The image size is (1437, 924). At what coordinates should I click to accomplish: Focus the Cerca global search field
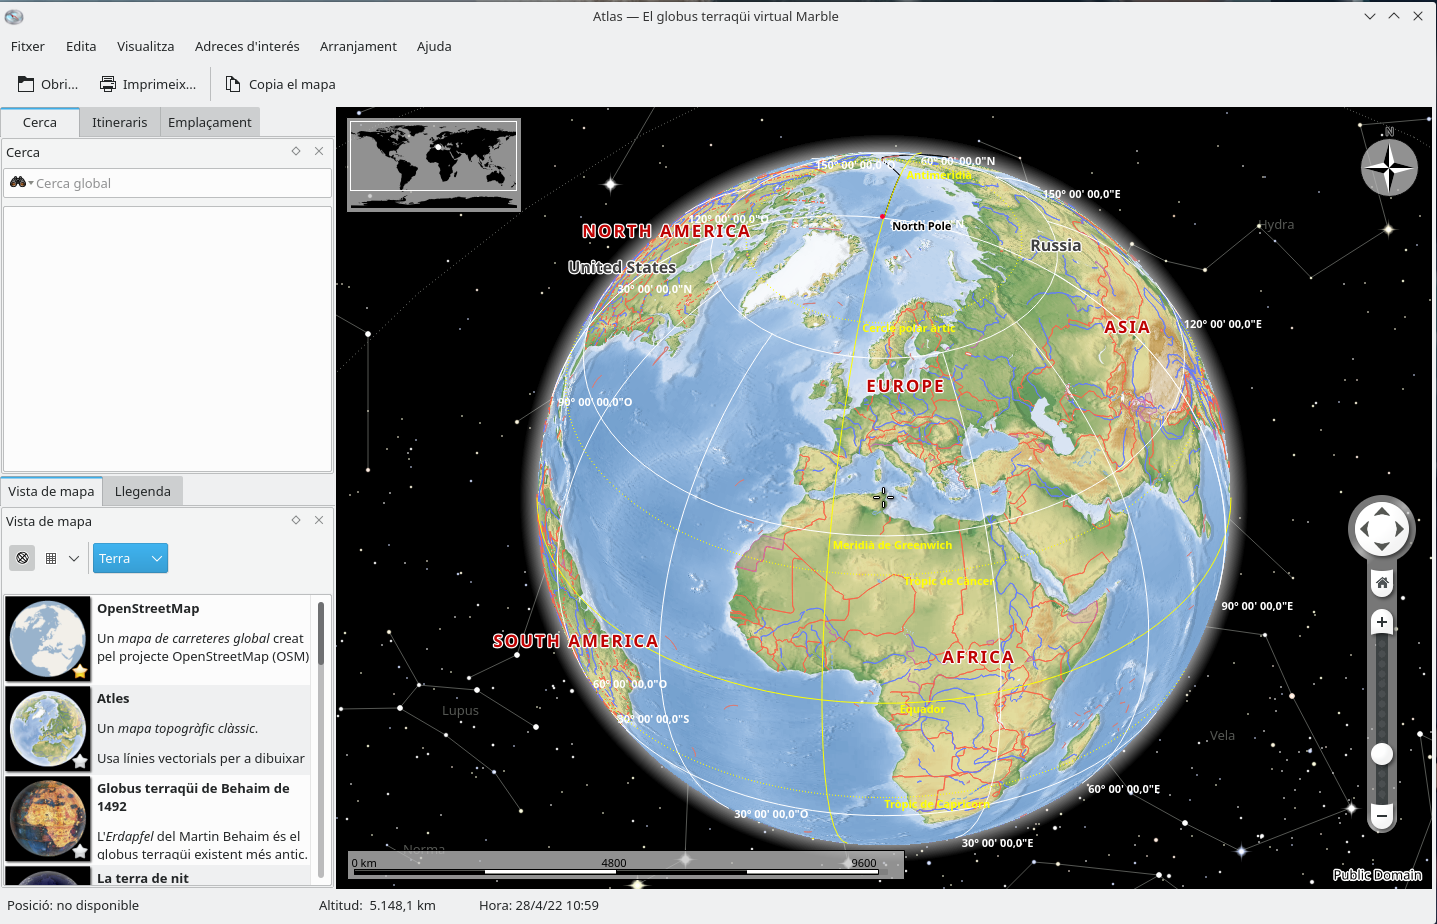pyautogui.click(x=168, y=183)
